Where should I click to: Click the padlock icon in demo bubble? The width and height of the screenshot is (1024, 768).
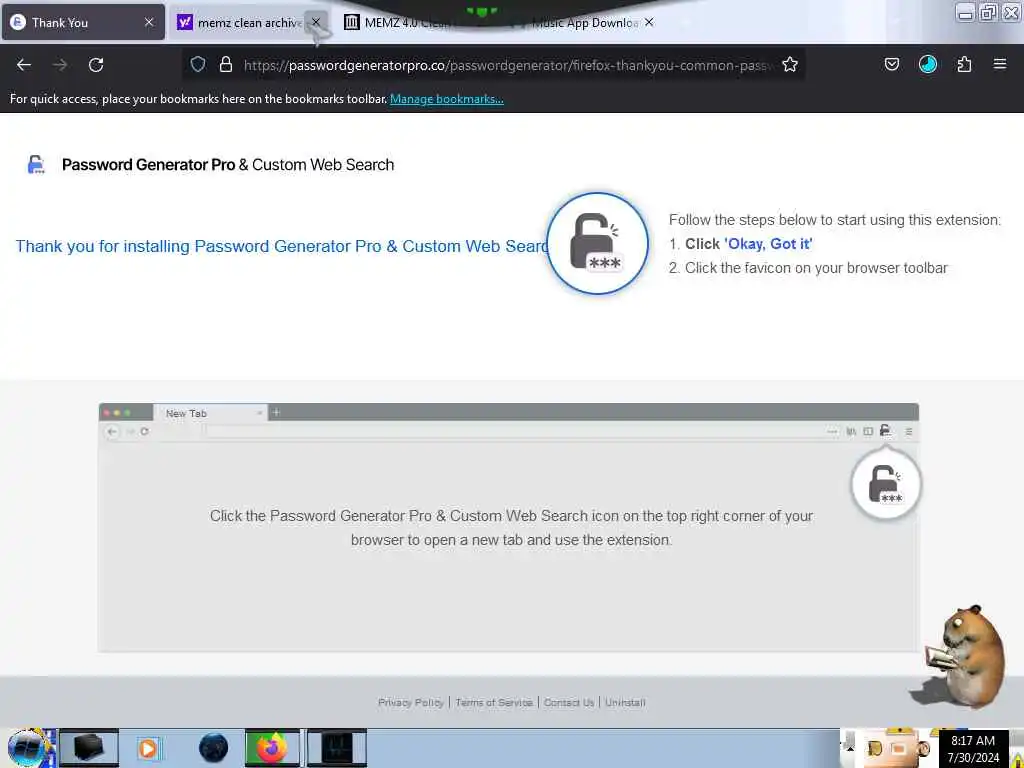point(886,485)
